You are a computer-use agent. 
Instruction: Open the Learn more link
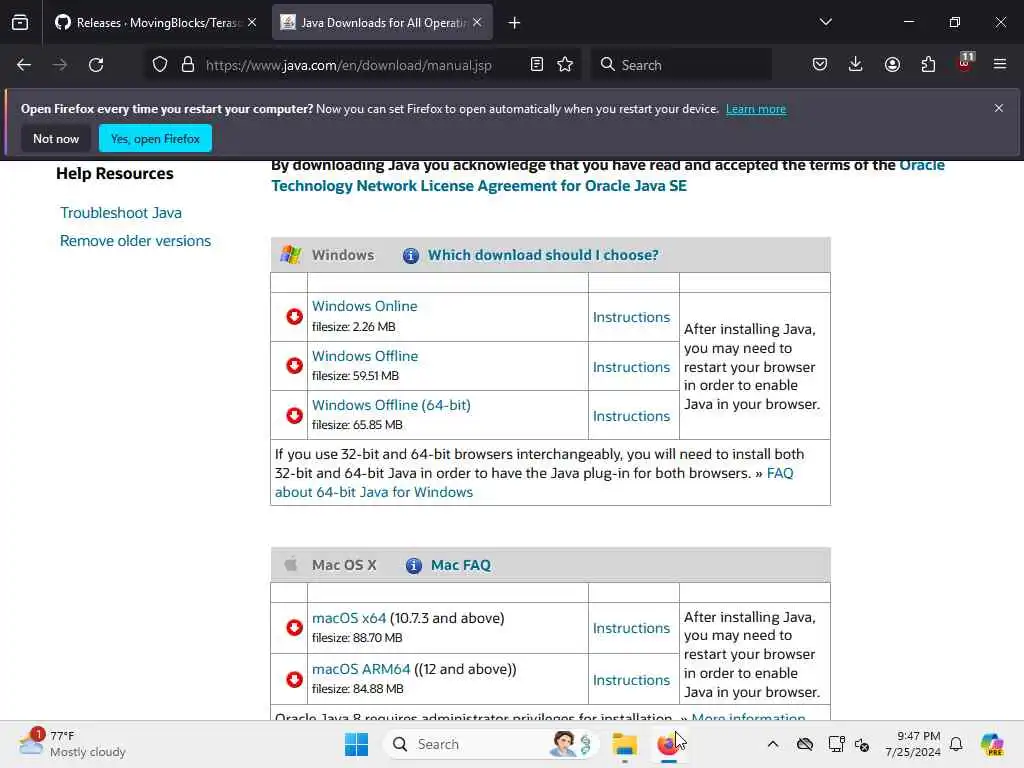pos(756,109)
